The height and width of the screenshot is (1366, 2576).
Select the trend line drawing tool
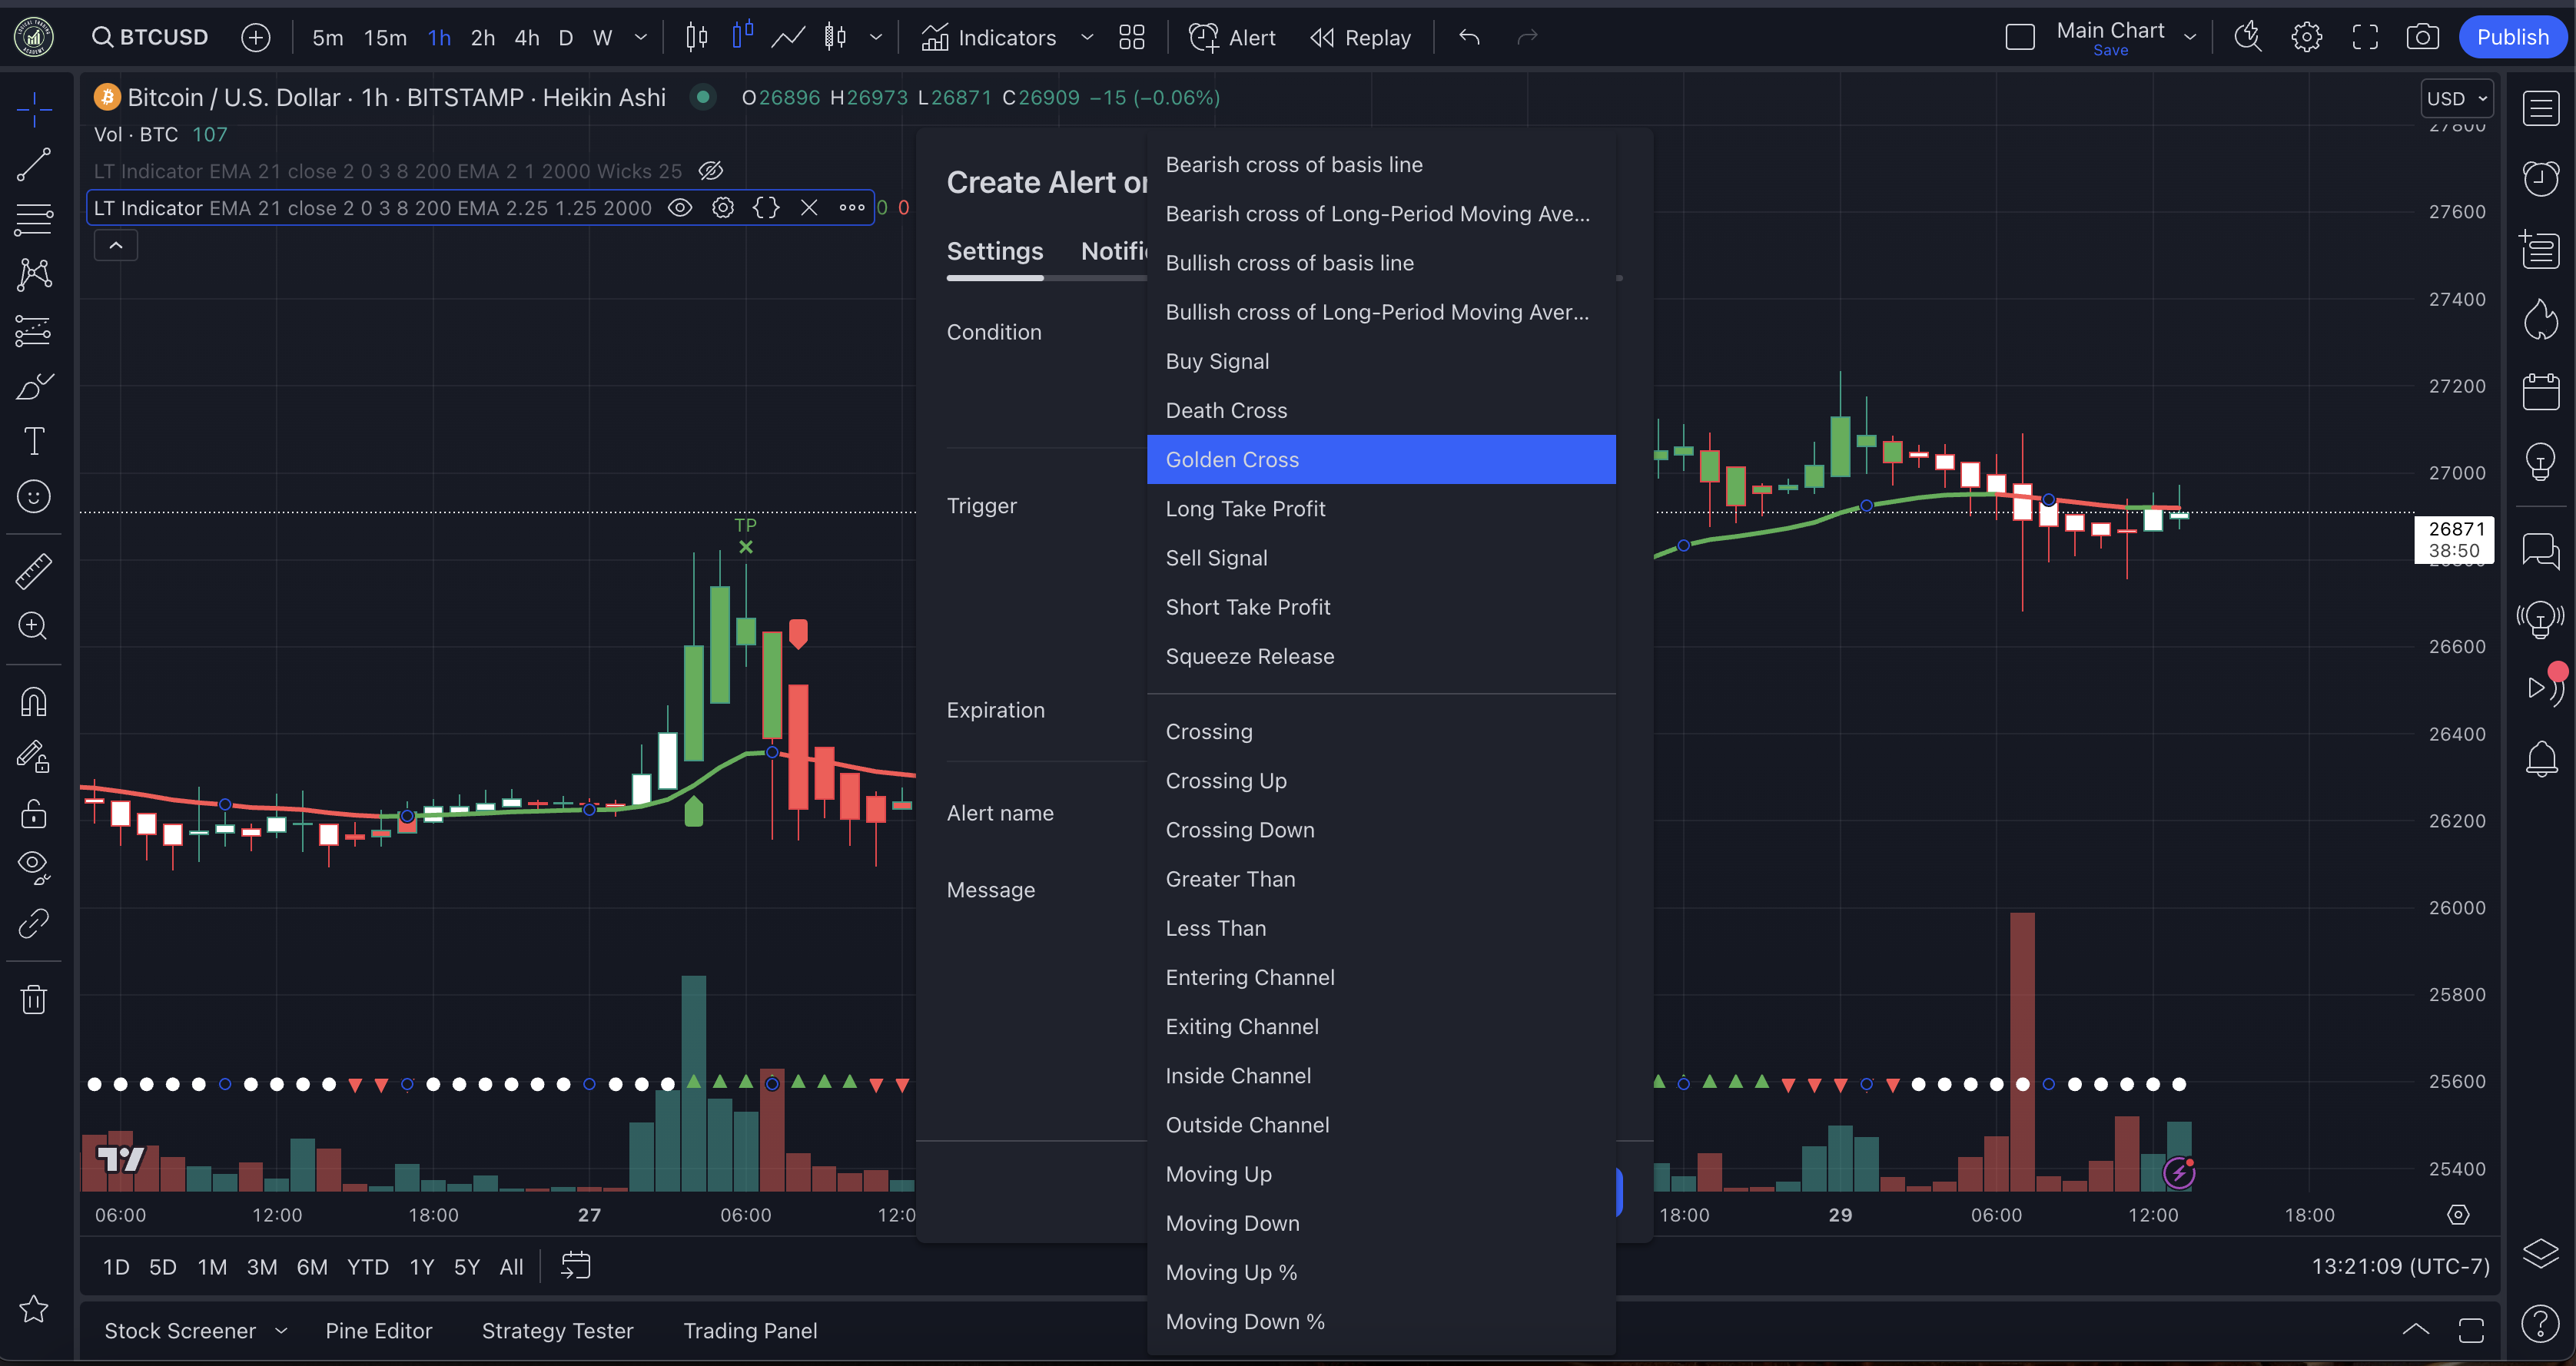(34, 164)
